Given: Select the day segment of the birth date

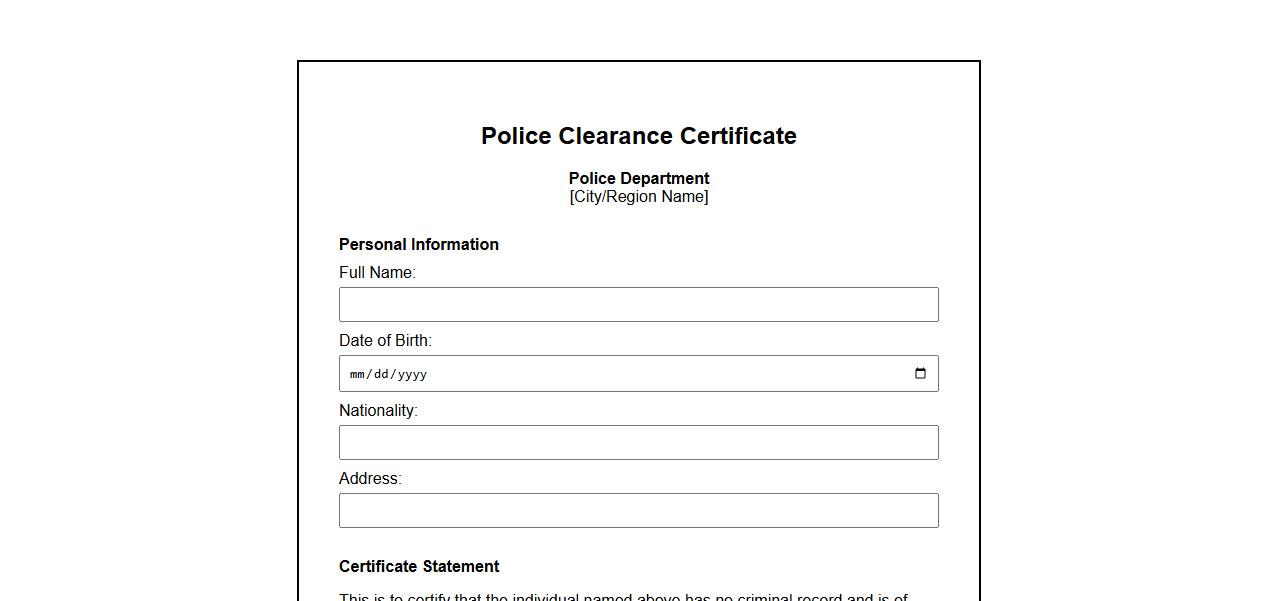Looking at the screenshot, I should click(x=381, y=375).
